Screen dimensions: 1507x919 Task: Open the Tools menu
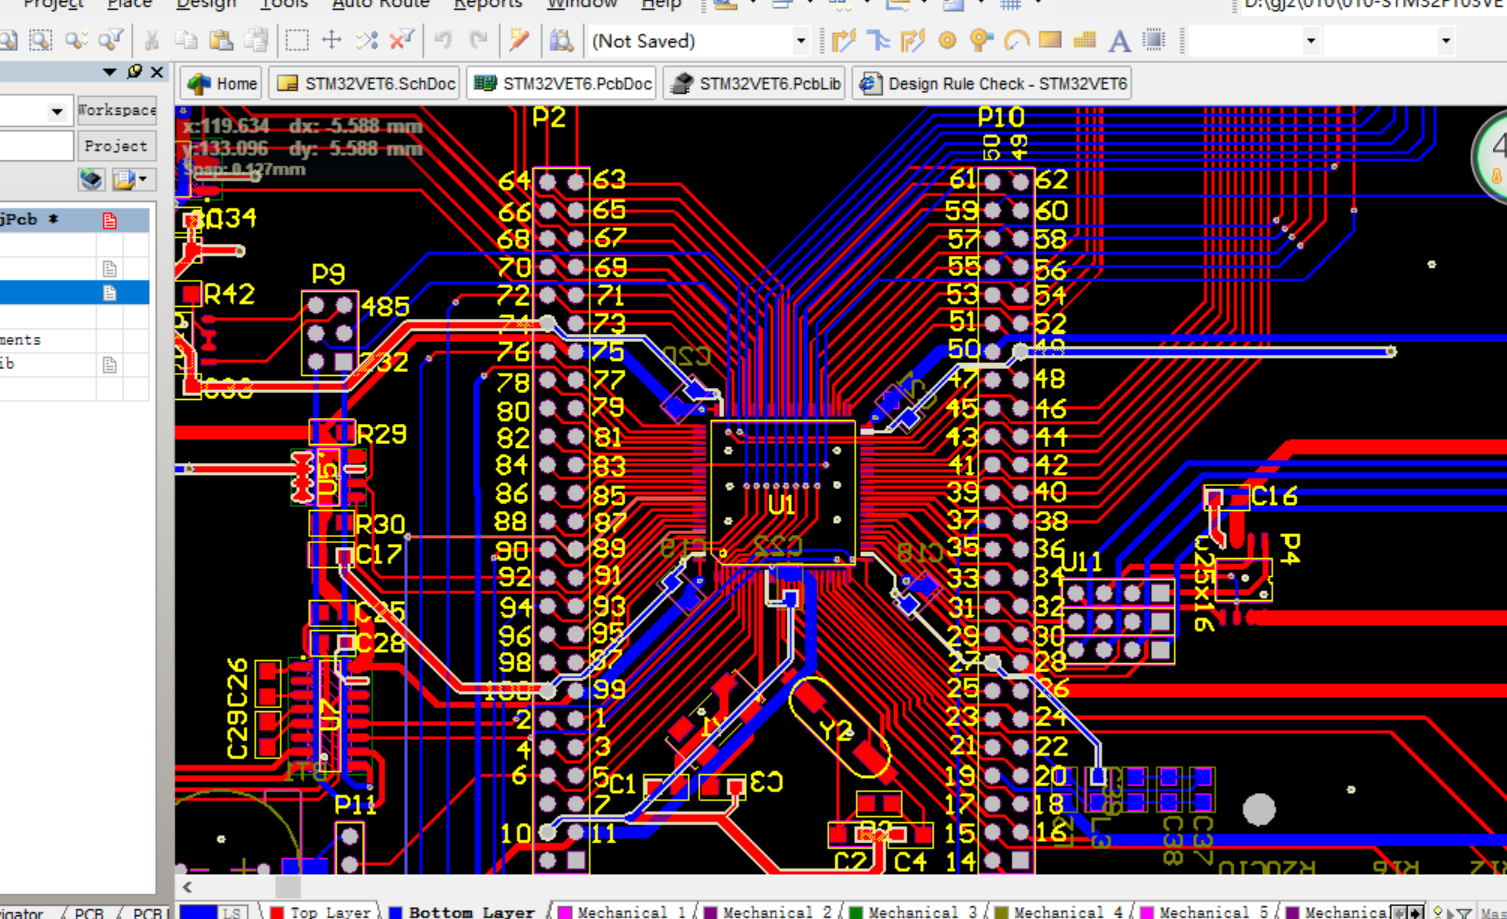pos(284,4)
